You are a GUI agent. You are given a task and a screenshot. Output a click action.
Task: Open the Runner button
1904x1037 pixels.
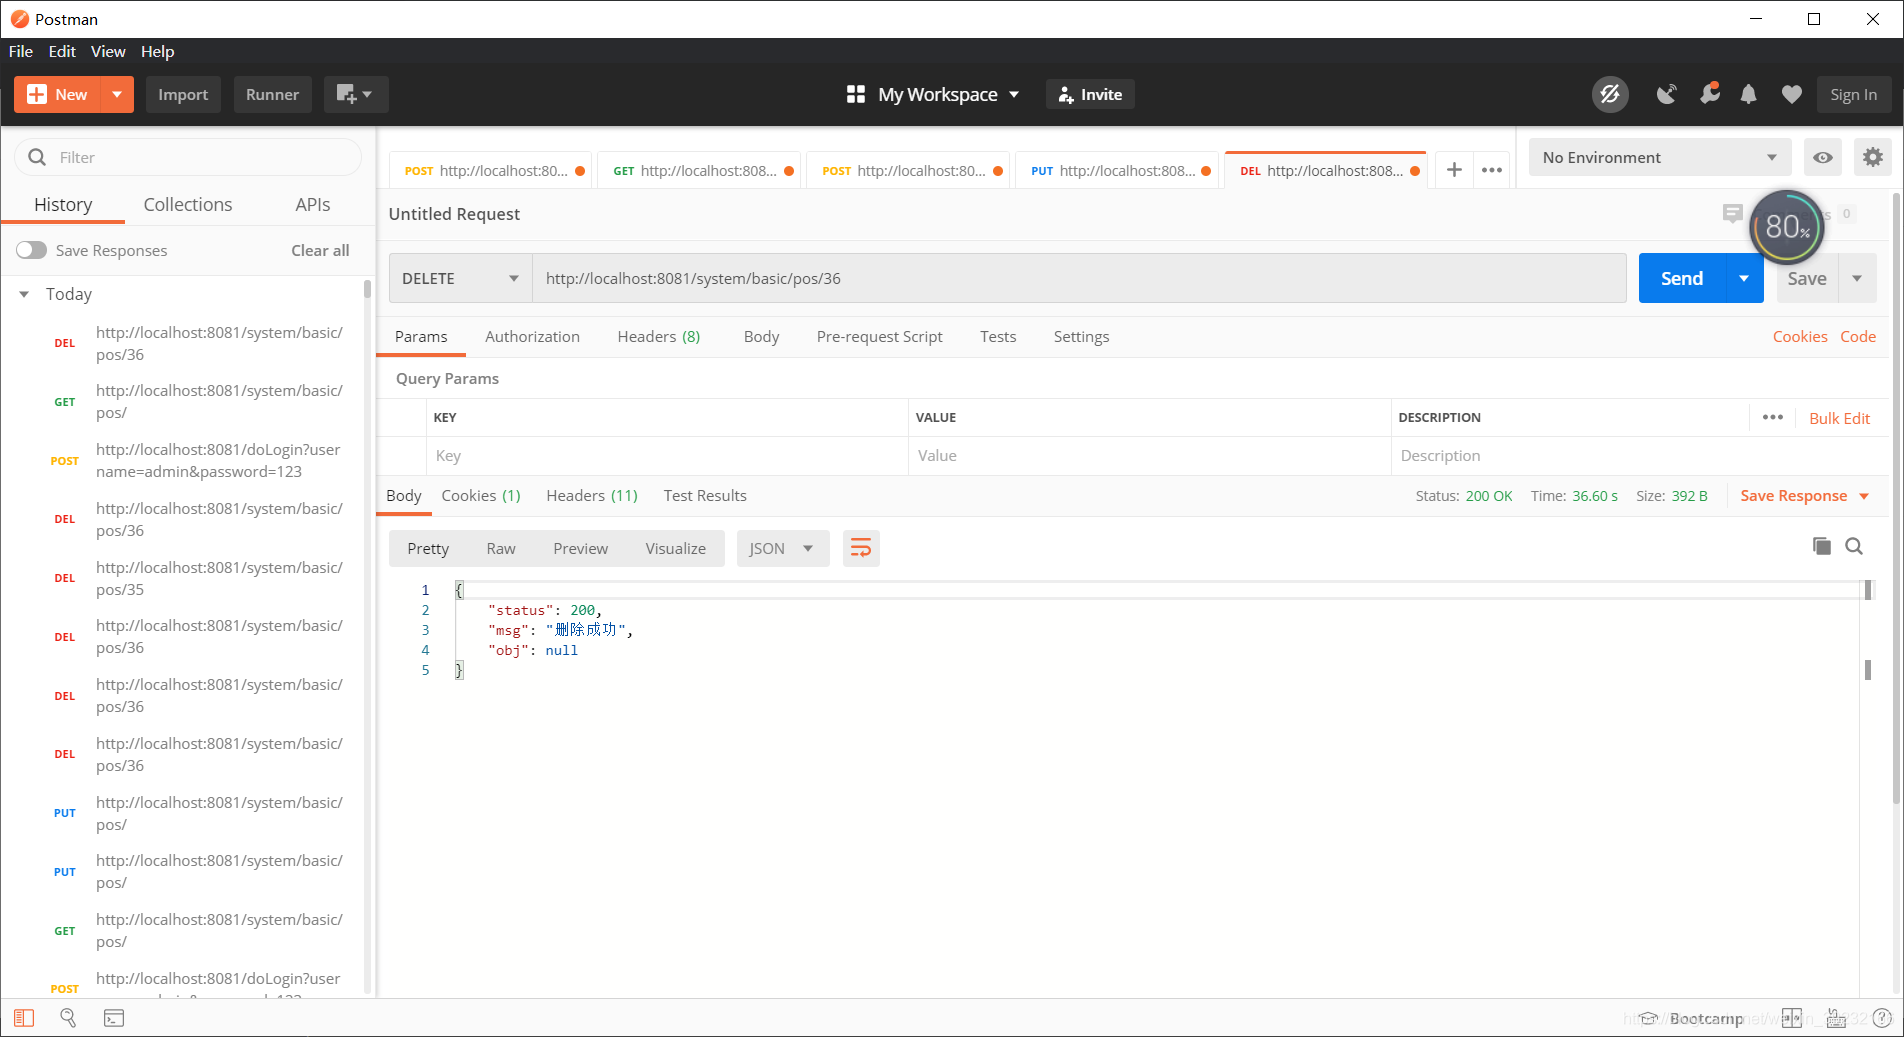click(x=272, y=94)
